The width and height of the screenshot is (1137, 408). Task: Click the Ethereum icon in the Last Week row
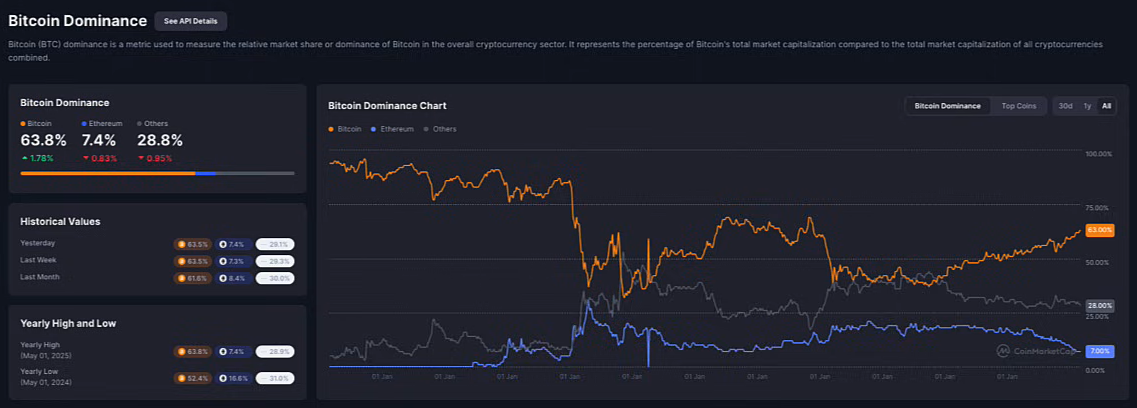(x=223, y=261)
